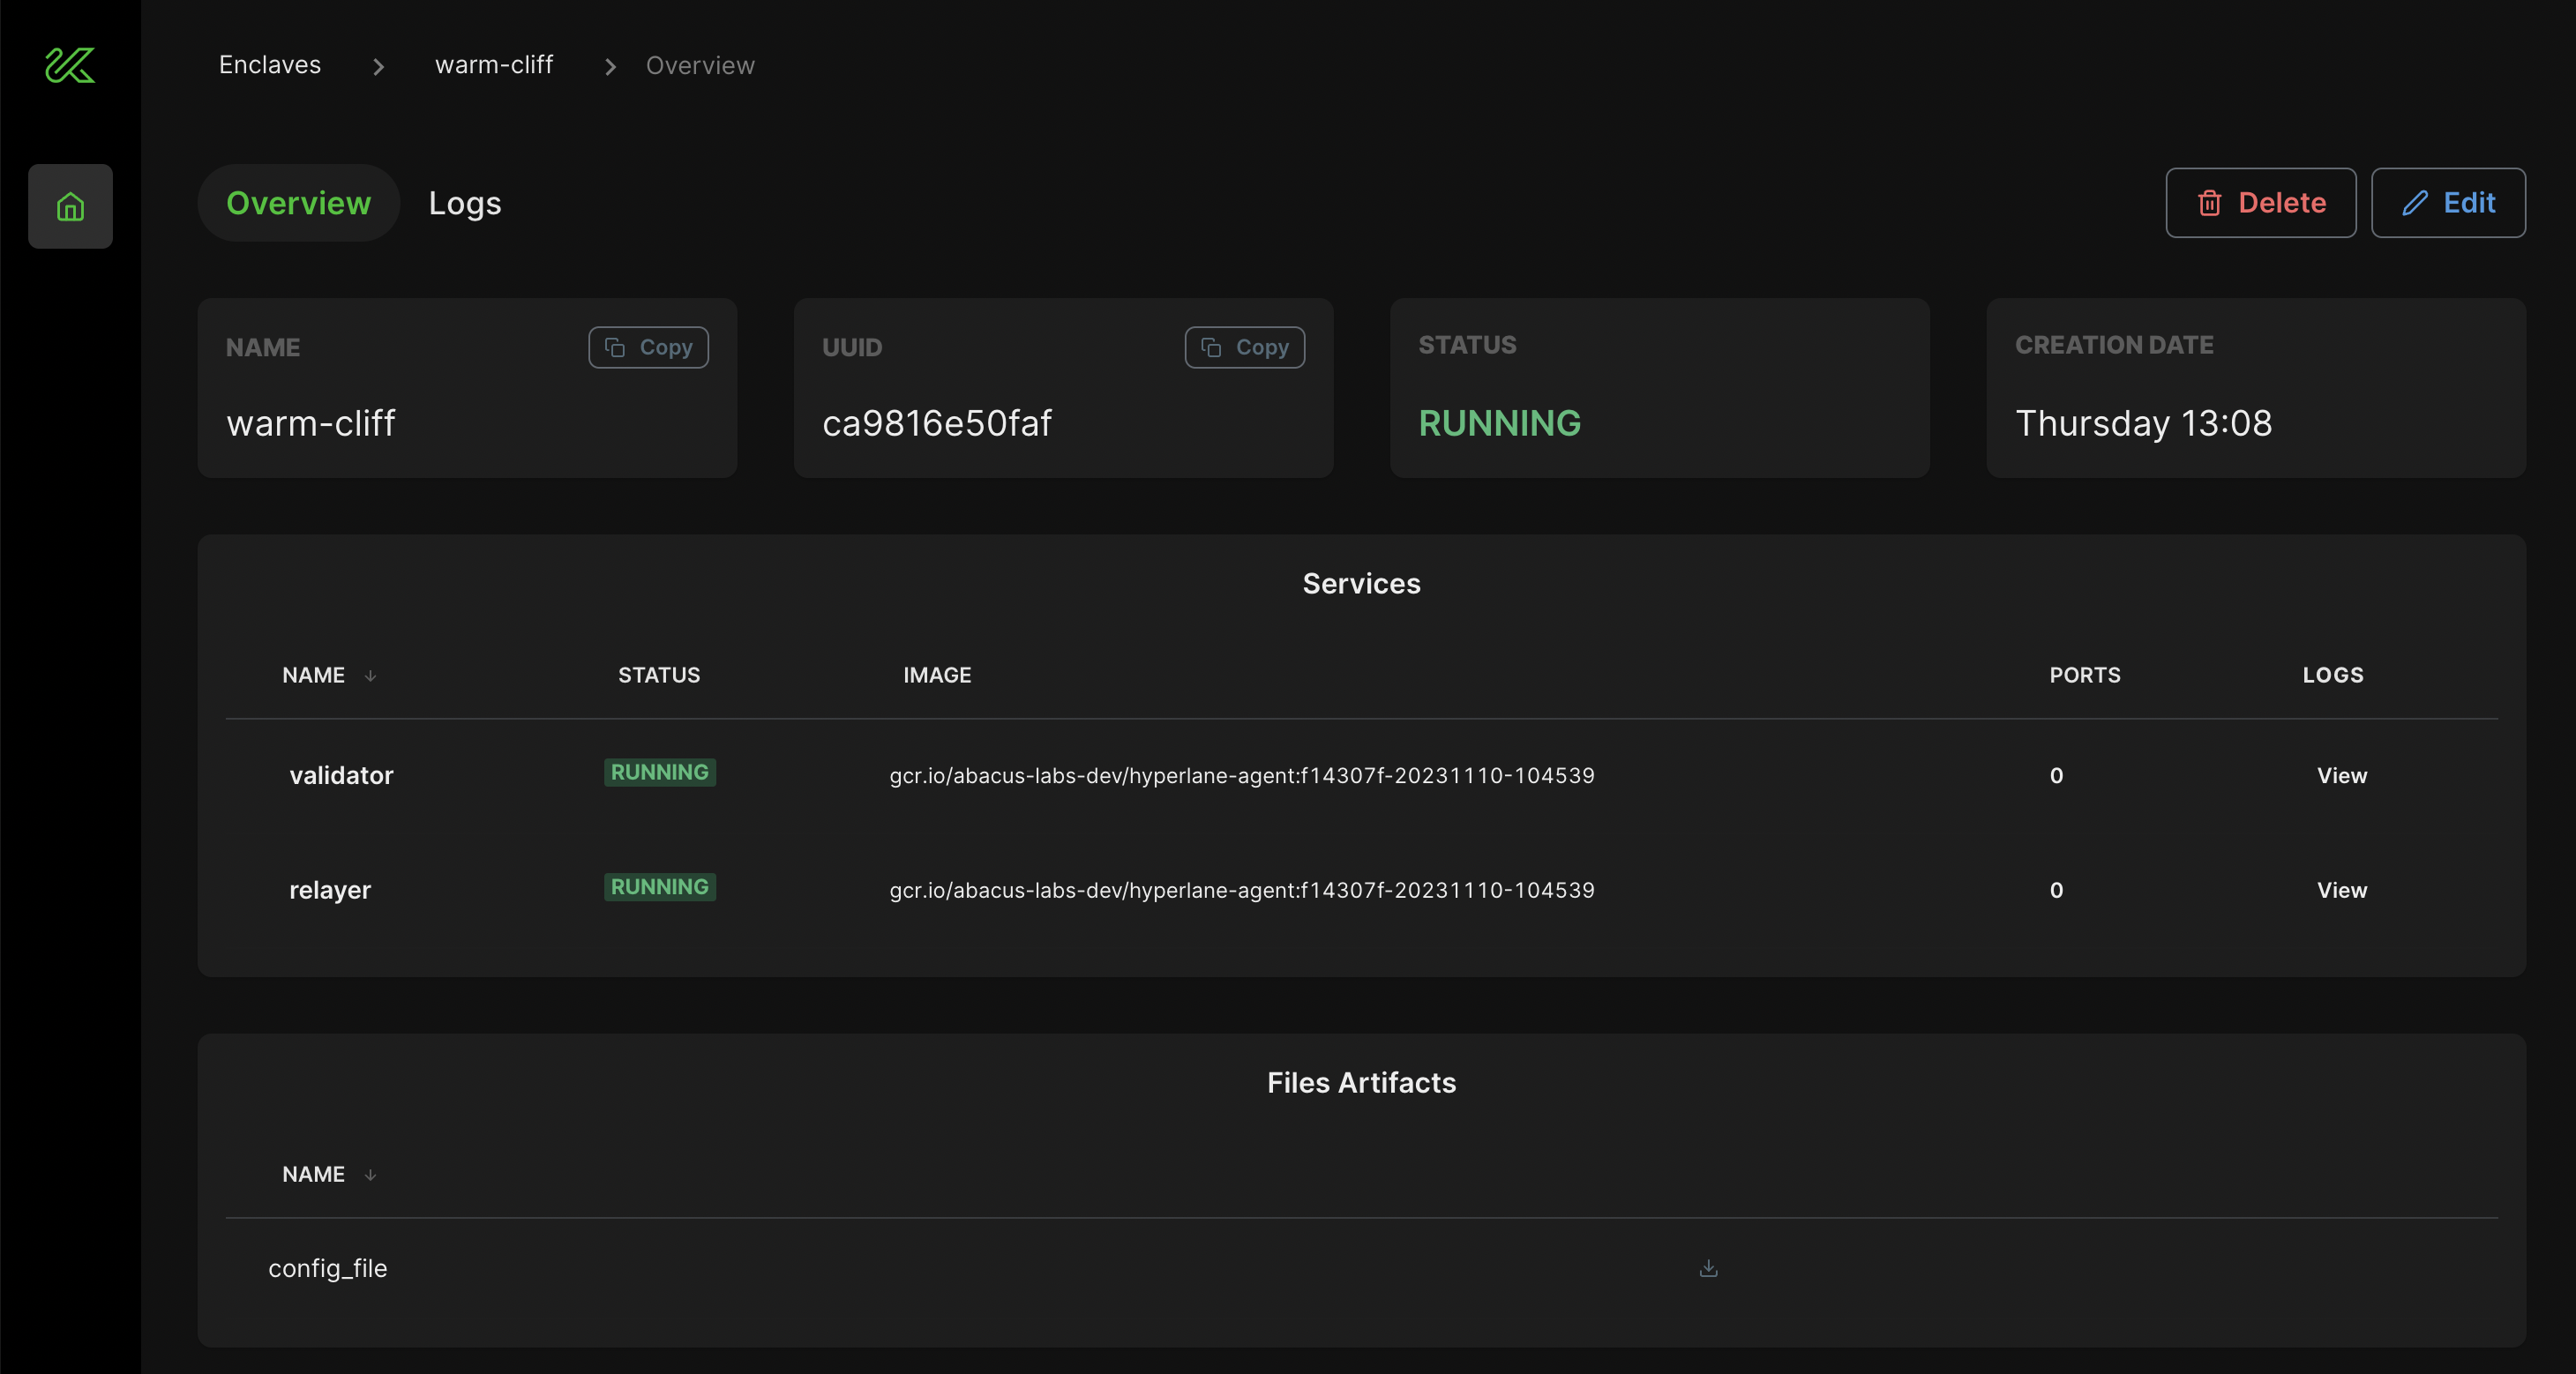Open the validator service row

click(x=1362, y=776)
